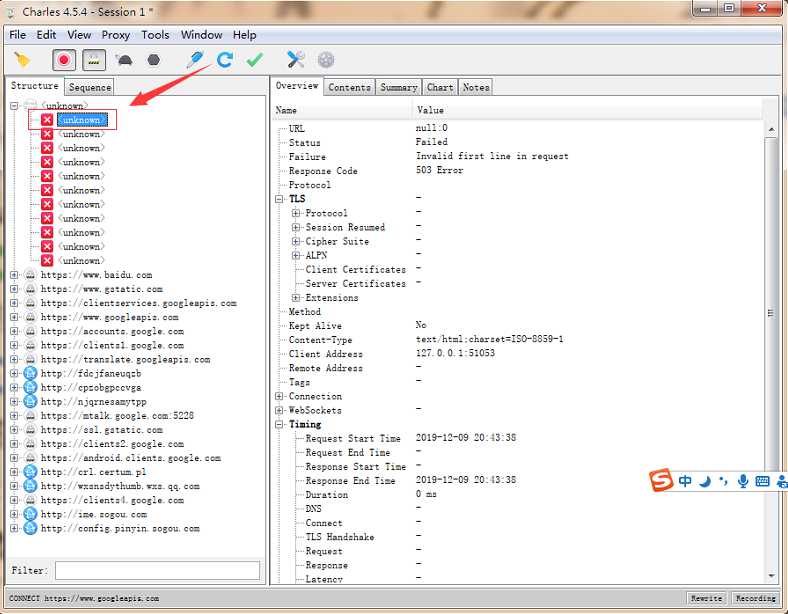This screenshot has width=788, height=614.
Task: Toggle Sogou Chinese mode 中 icon
Action: click(x=685, y=481)
